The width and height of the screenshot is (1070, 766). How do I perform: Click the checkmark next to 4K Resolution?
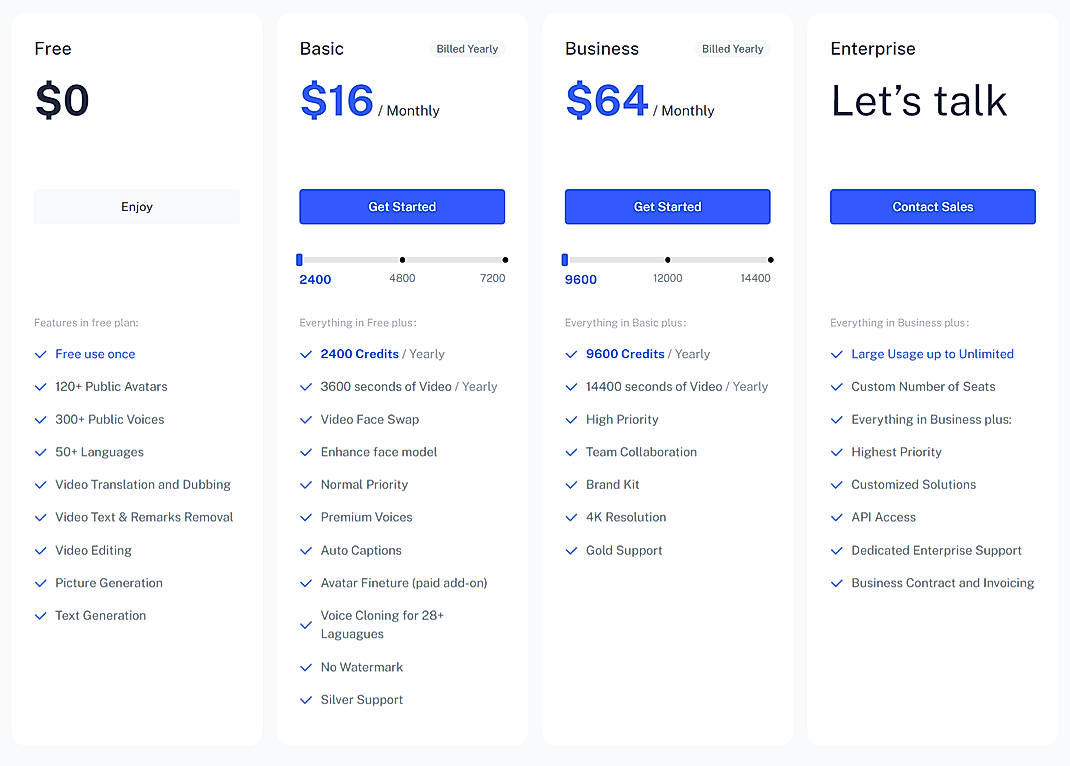tap(571, 517)
